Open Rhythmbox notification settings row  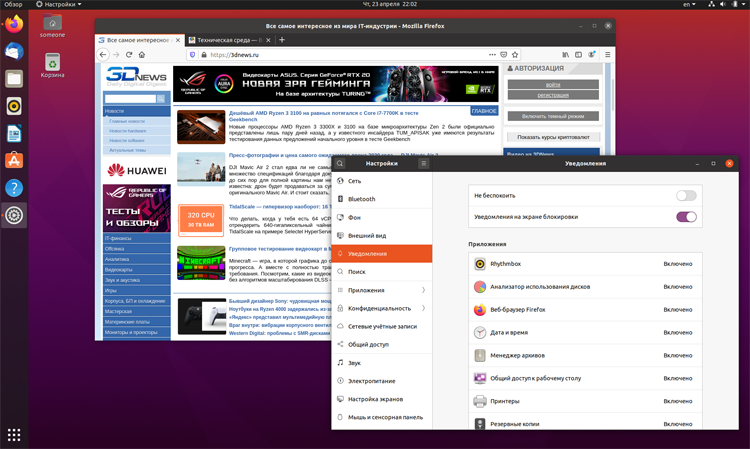(585, 264)
